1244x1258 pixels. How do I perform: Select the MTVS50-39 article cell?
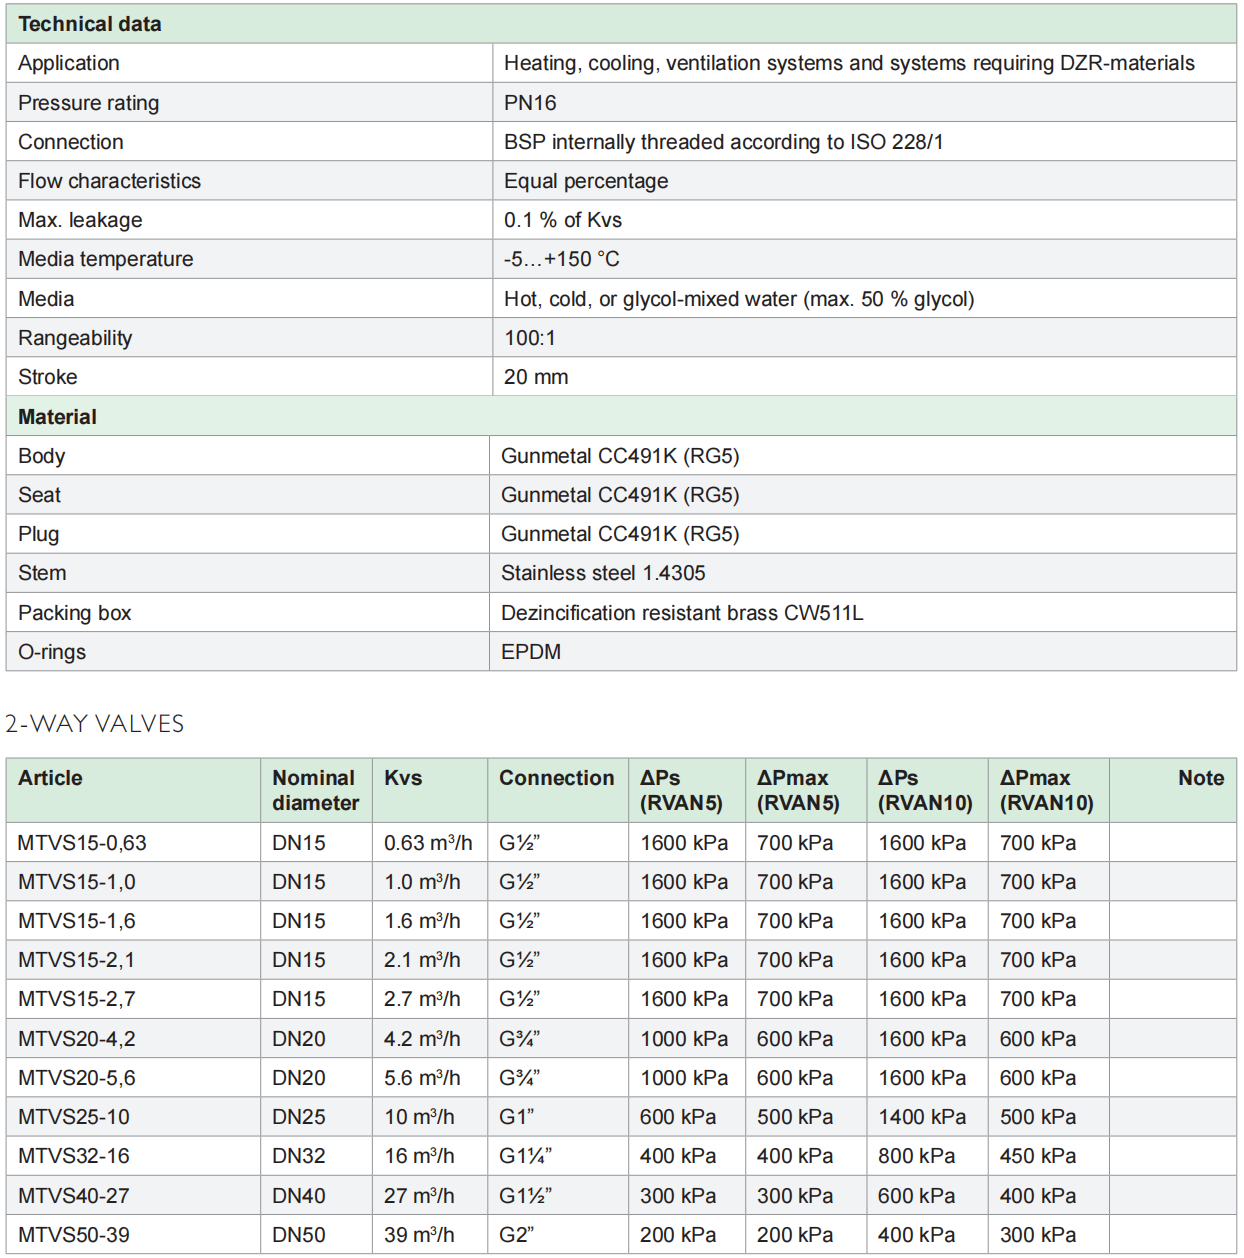tap(74, 1235)
